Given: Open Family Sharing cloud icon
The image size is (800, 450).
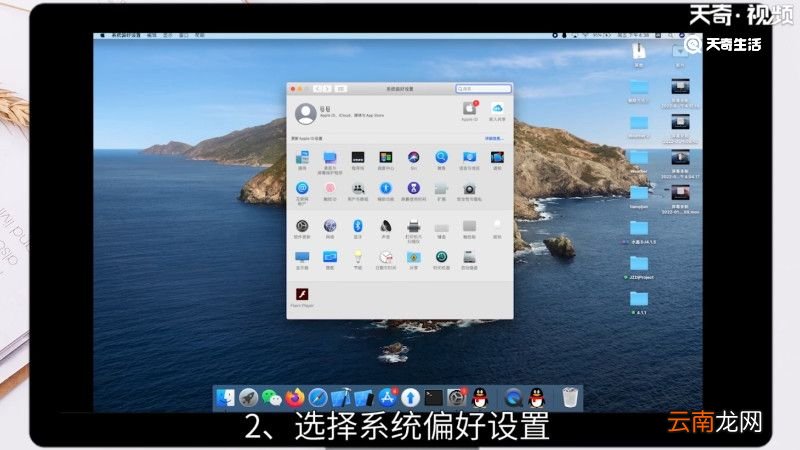Looking at the screenshot, I should click(x=497, y=109).
